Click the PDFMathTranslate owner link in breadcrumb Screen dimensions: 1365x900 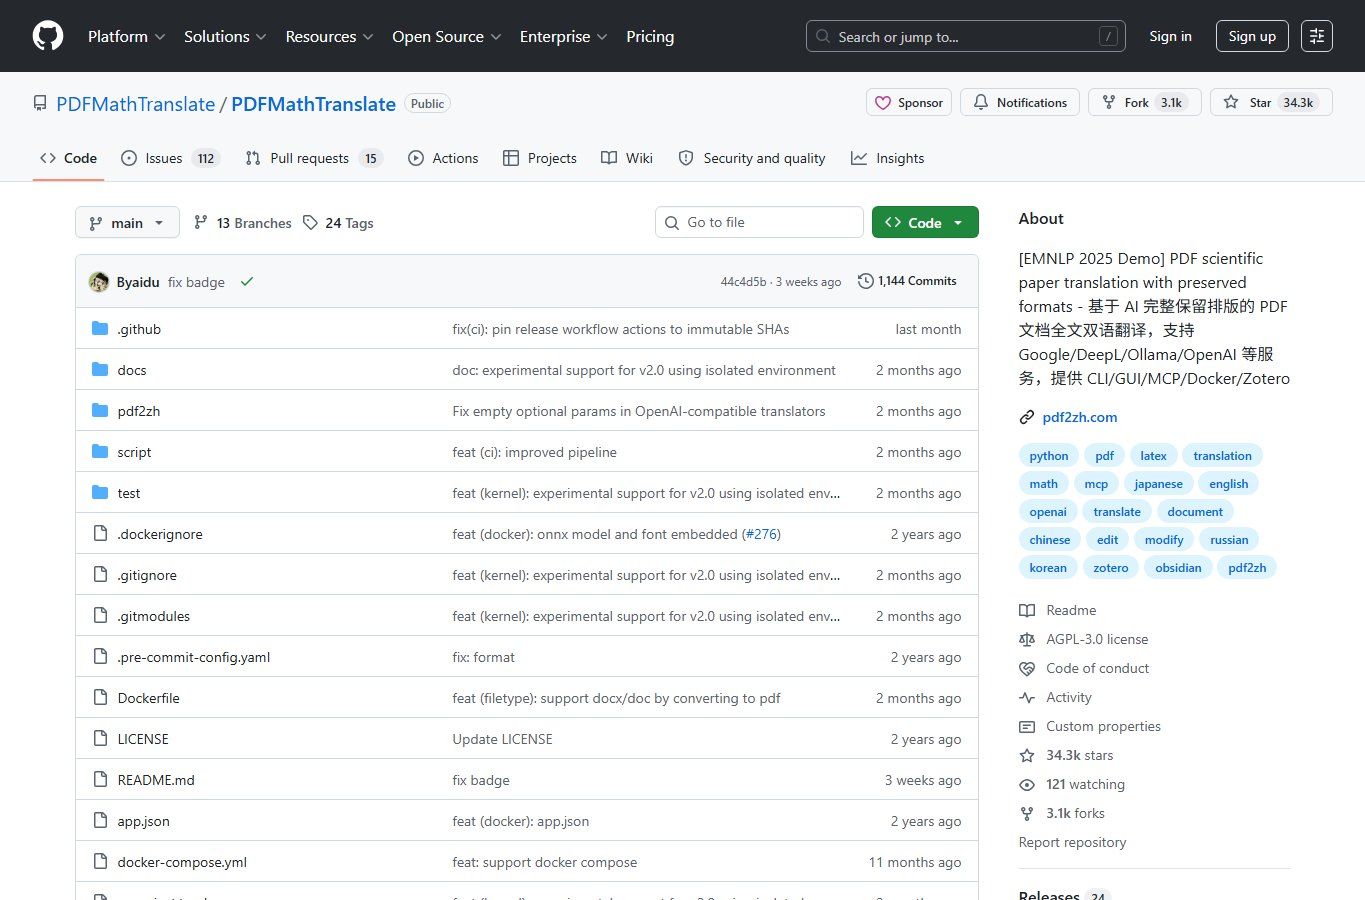136,104
